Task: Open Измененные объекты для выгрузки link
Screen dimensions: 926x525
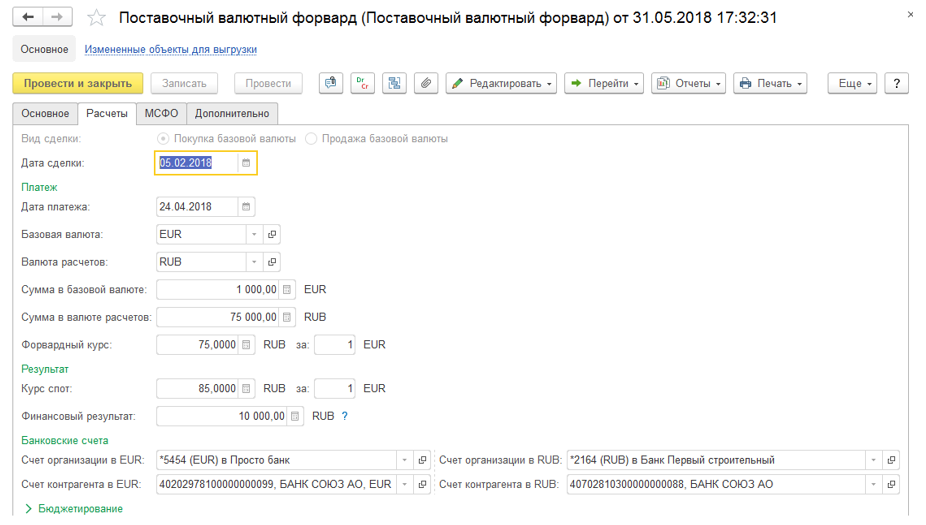Action: pyautogui.click(x=171, y=49)
